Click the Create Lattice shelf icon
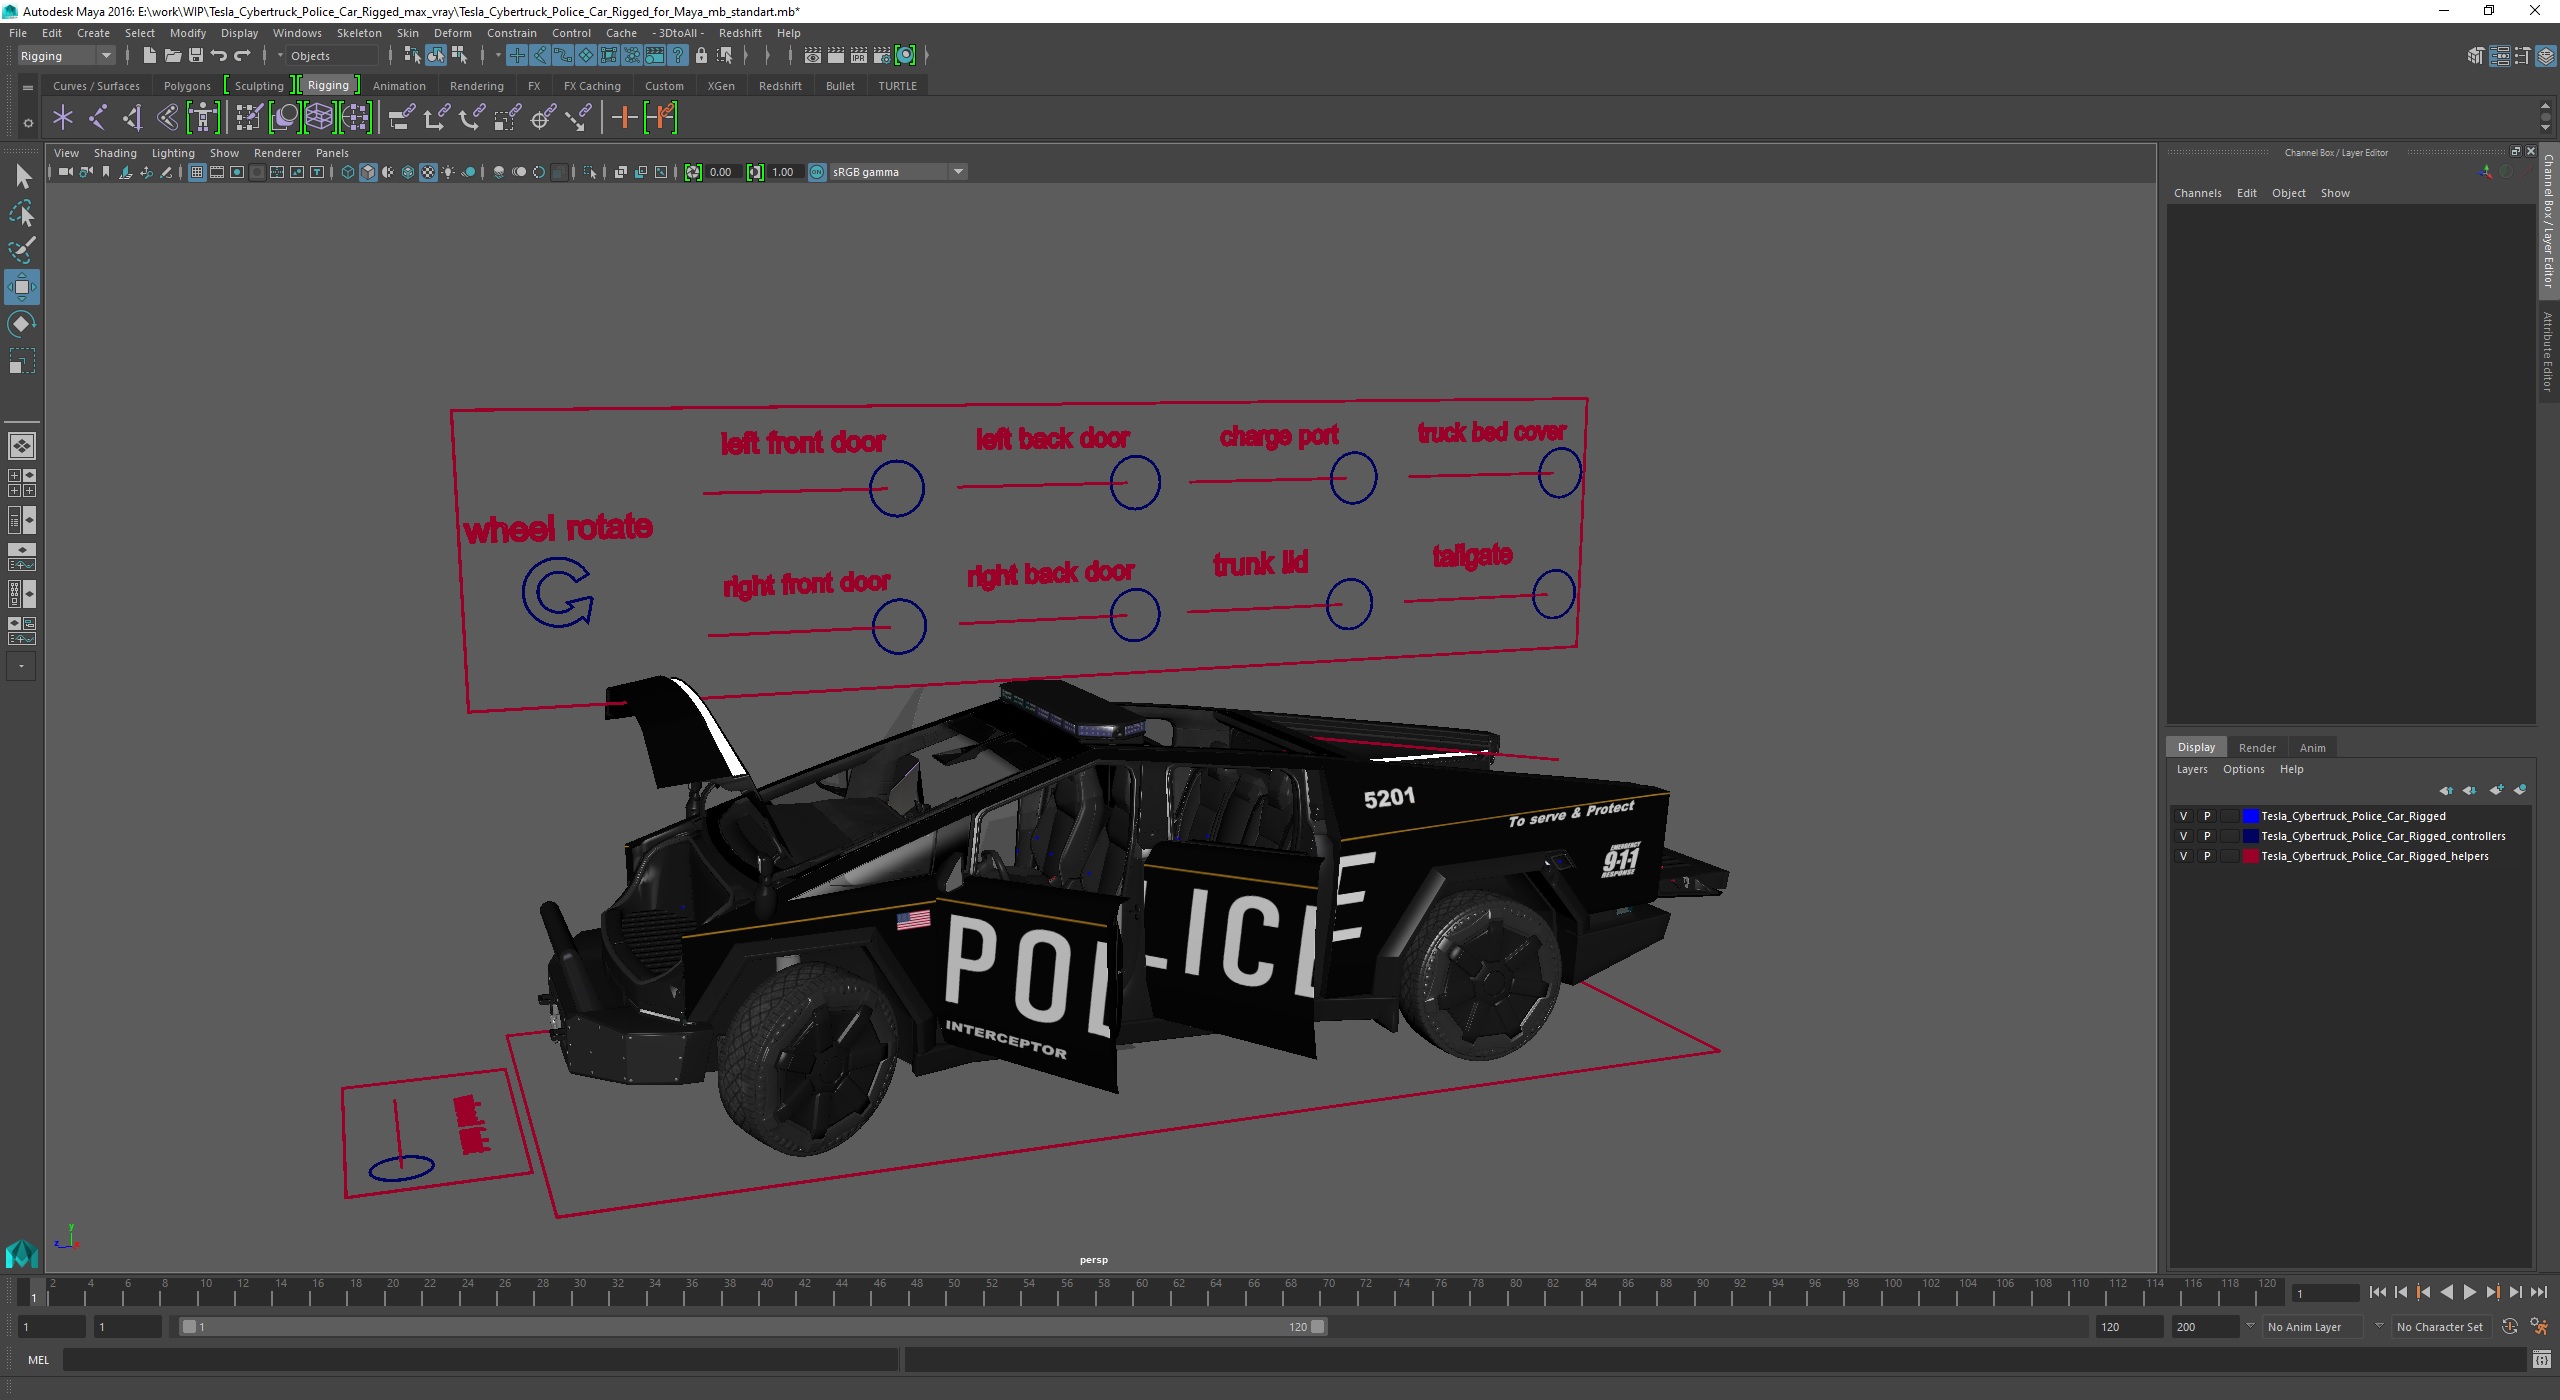Image resolution: width=2560 pixels, height=1400 pixels. coord(319,118)
